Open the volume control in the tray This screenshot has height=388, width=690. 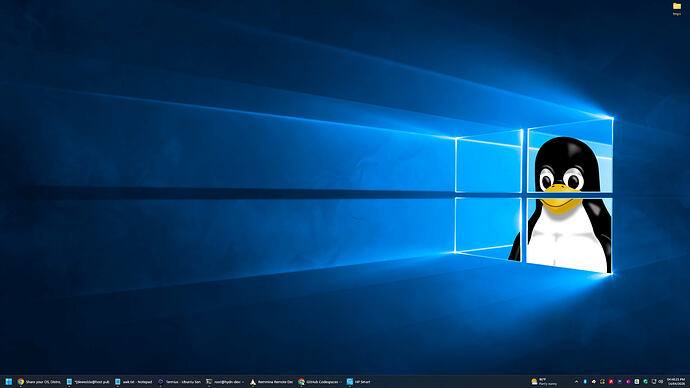[x=661, y=382]
